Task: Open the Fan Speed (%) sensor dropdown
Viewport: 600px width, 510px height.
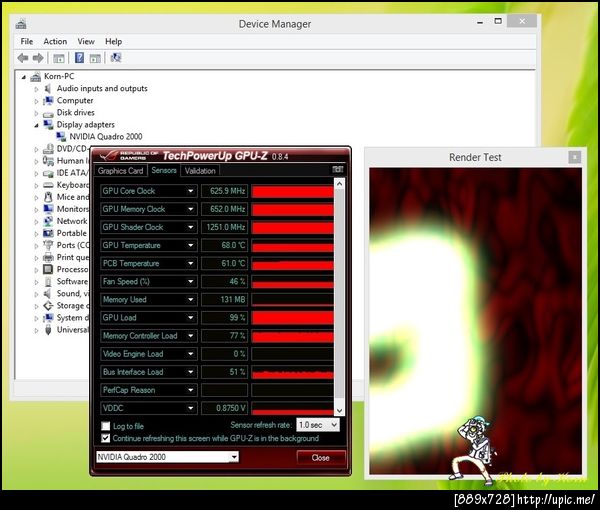Action: click(x=191, y=282)
